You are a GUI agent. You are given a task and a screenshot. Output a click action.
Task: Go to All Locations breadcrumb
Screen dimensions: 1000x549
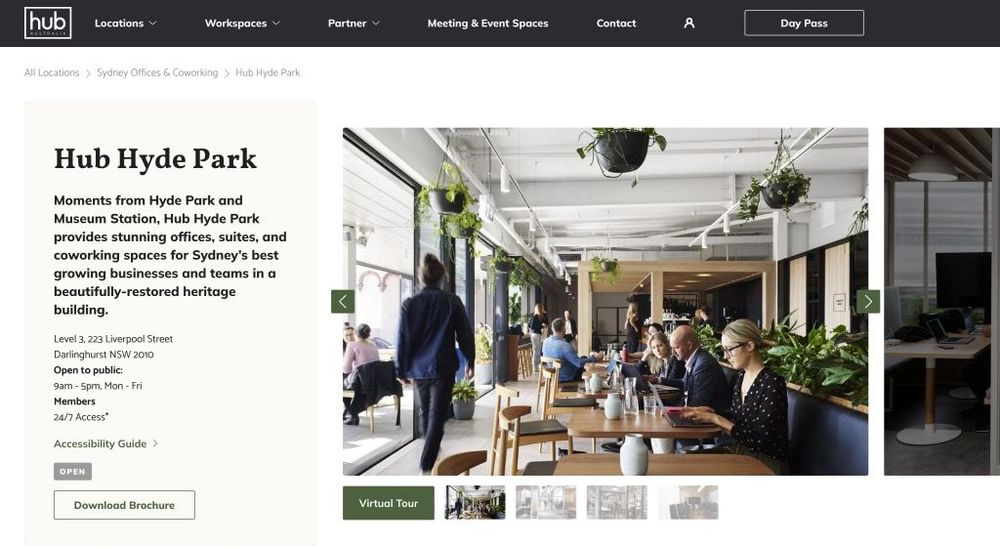52,73
